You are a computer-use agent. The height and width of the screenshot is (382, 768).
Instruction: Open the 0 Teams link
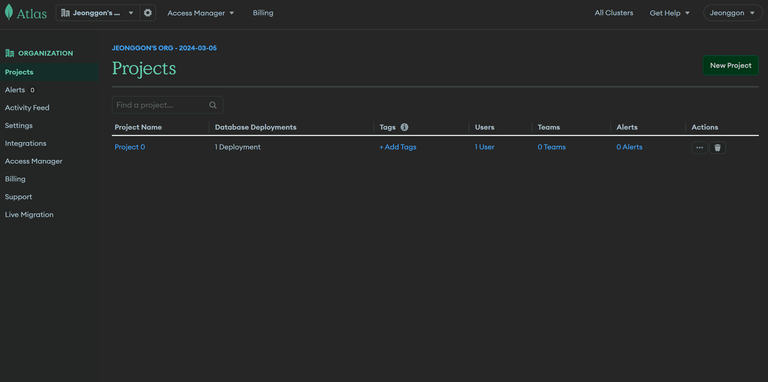tap(552, 147)
